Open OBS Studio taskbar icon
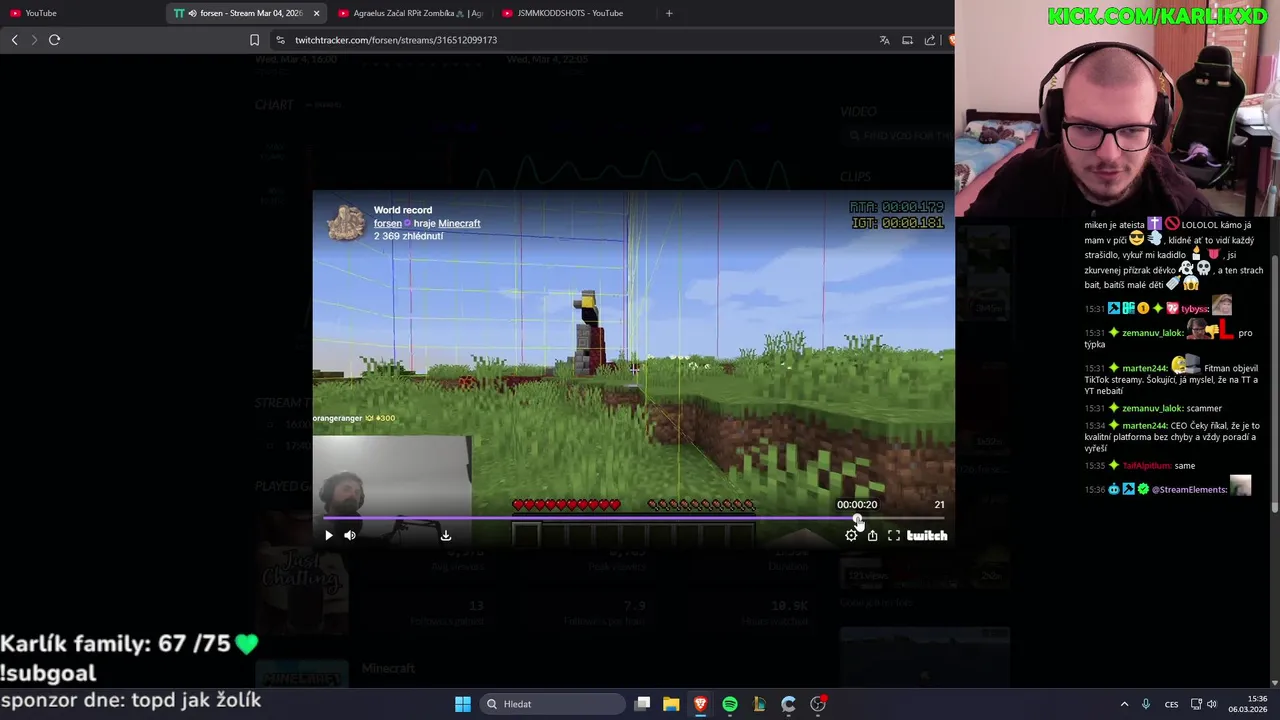 click(x=818, y=704)
